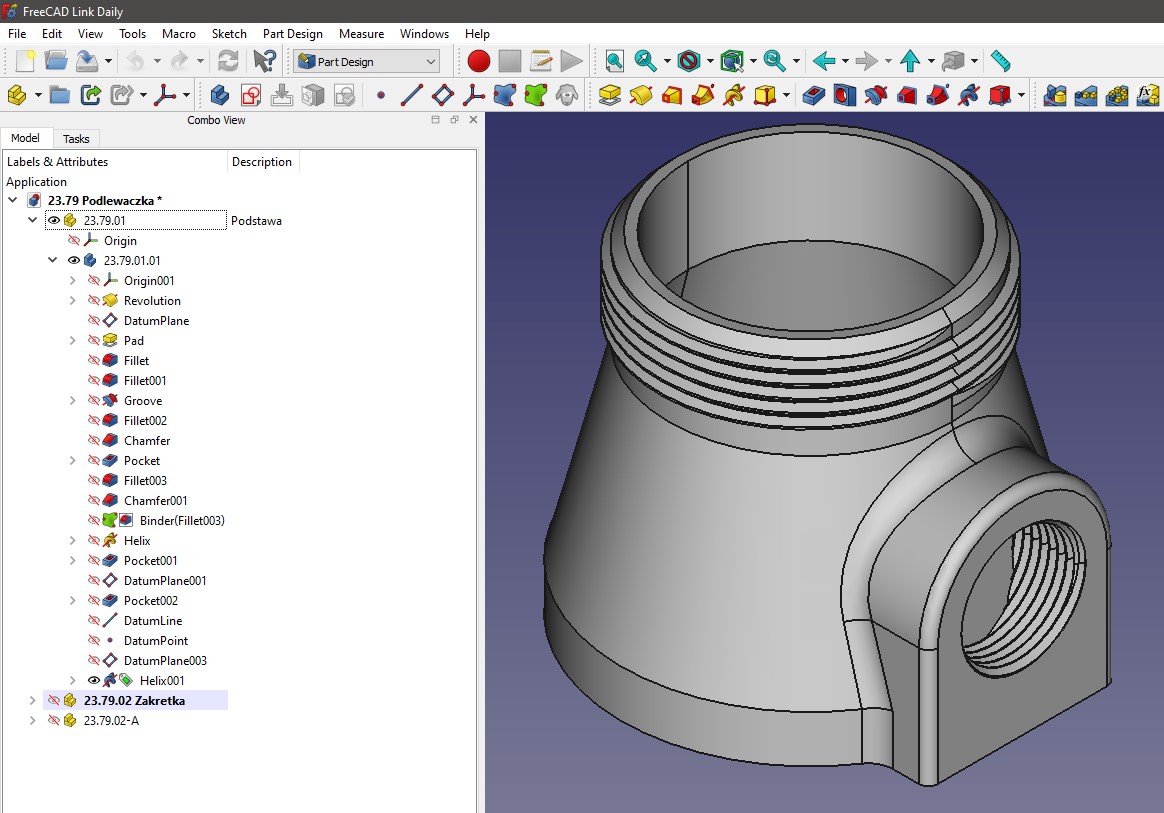This screenshot has height=813, width=1164.
Task: Start macro recording with red circle
Action: tap(479, 61)
